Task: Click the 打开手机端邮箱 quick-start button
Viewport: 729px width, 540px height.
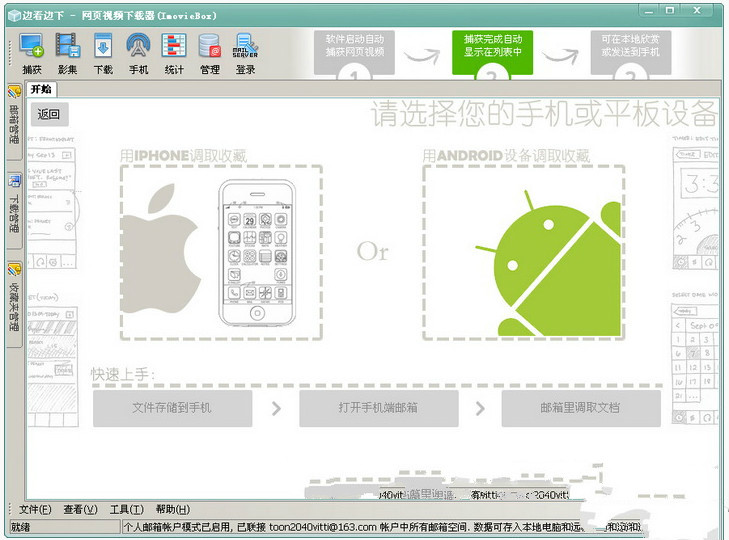Action: 378,408
